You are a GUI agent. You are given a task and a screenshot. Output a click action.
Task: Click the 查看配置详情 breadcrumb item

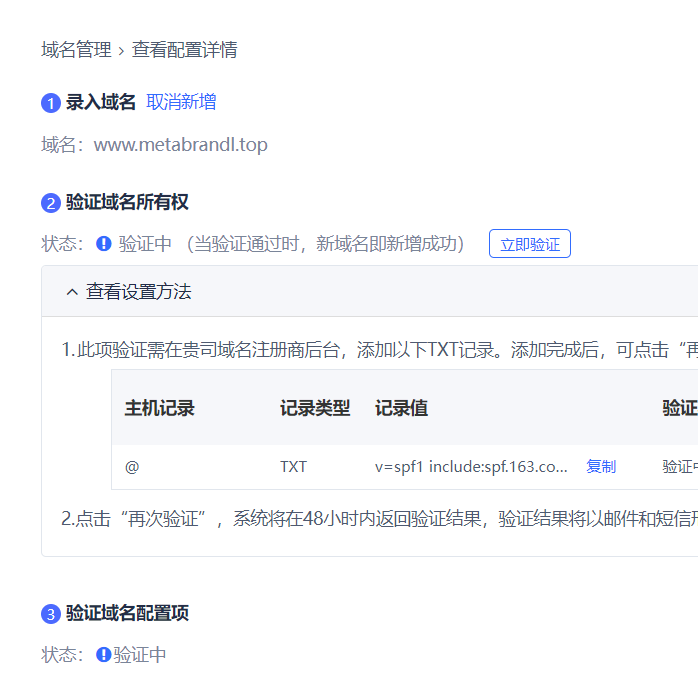[184, 50]
